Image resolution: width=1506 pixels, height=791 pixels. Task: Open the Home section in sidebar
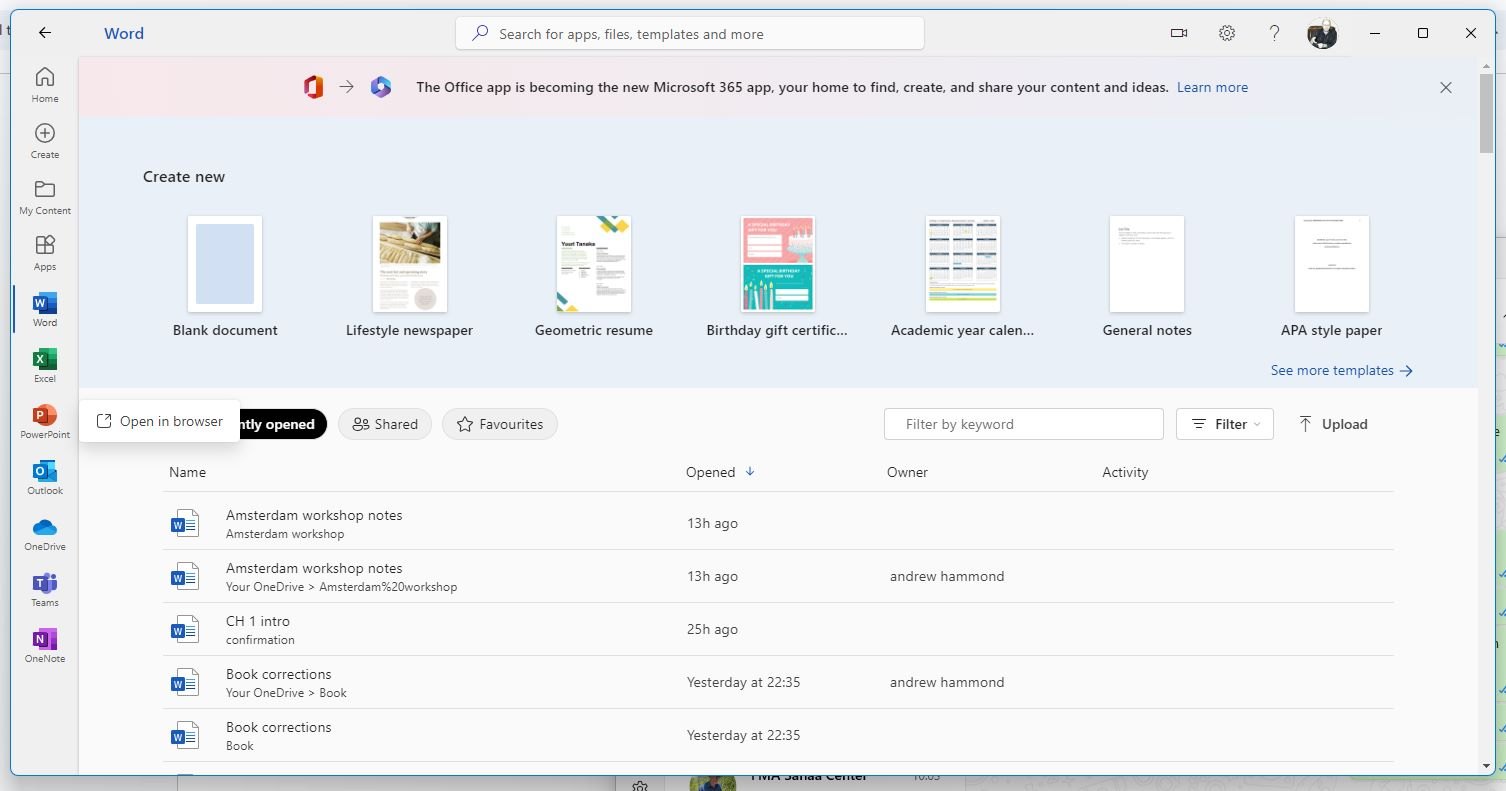point(45,85)
